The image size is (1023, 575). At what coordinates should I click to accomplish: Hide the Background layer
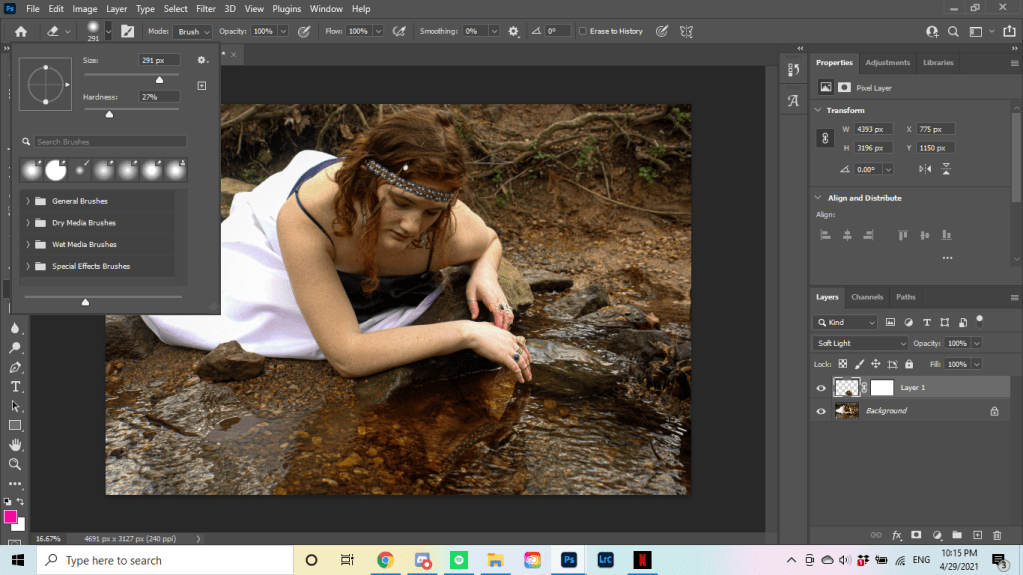click(821, 411)
